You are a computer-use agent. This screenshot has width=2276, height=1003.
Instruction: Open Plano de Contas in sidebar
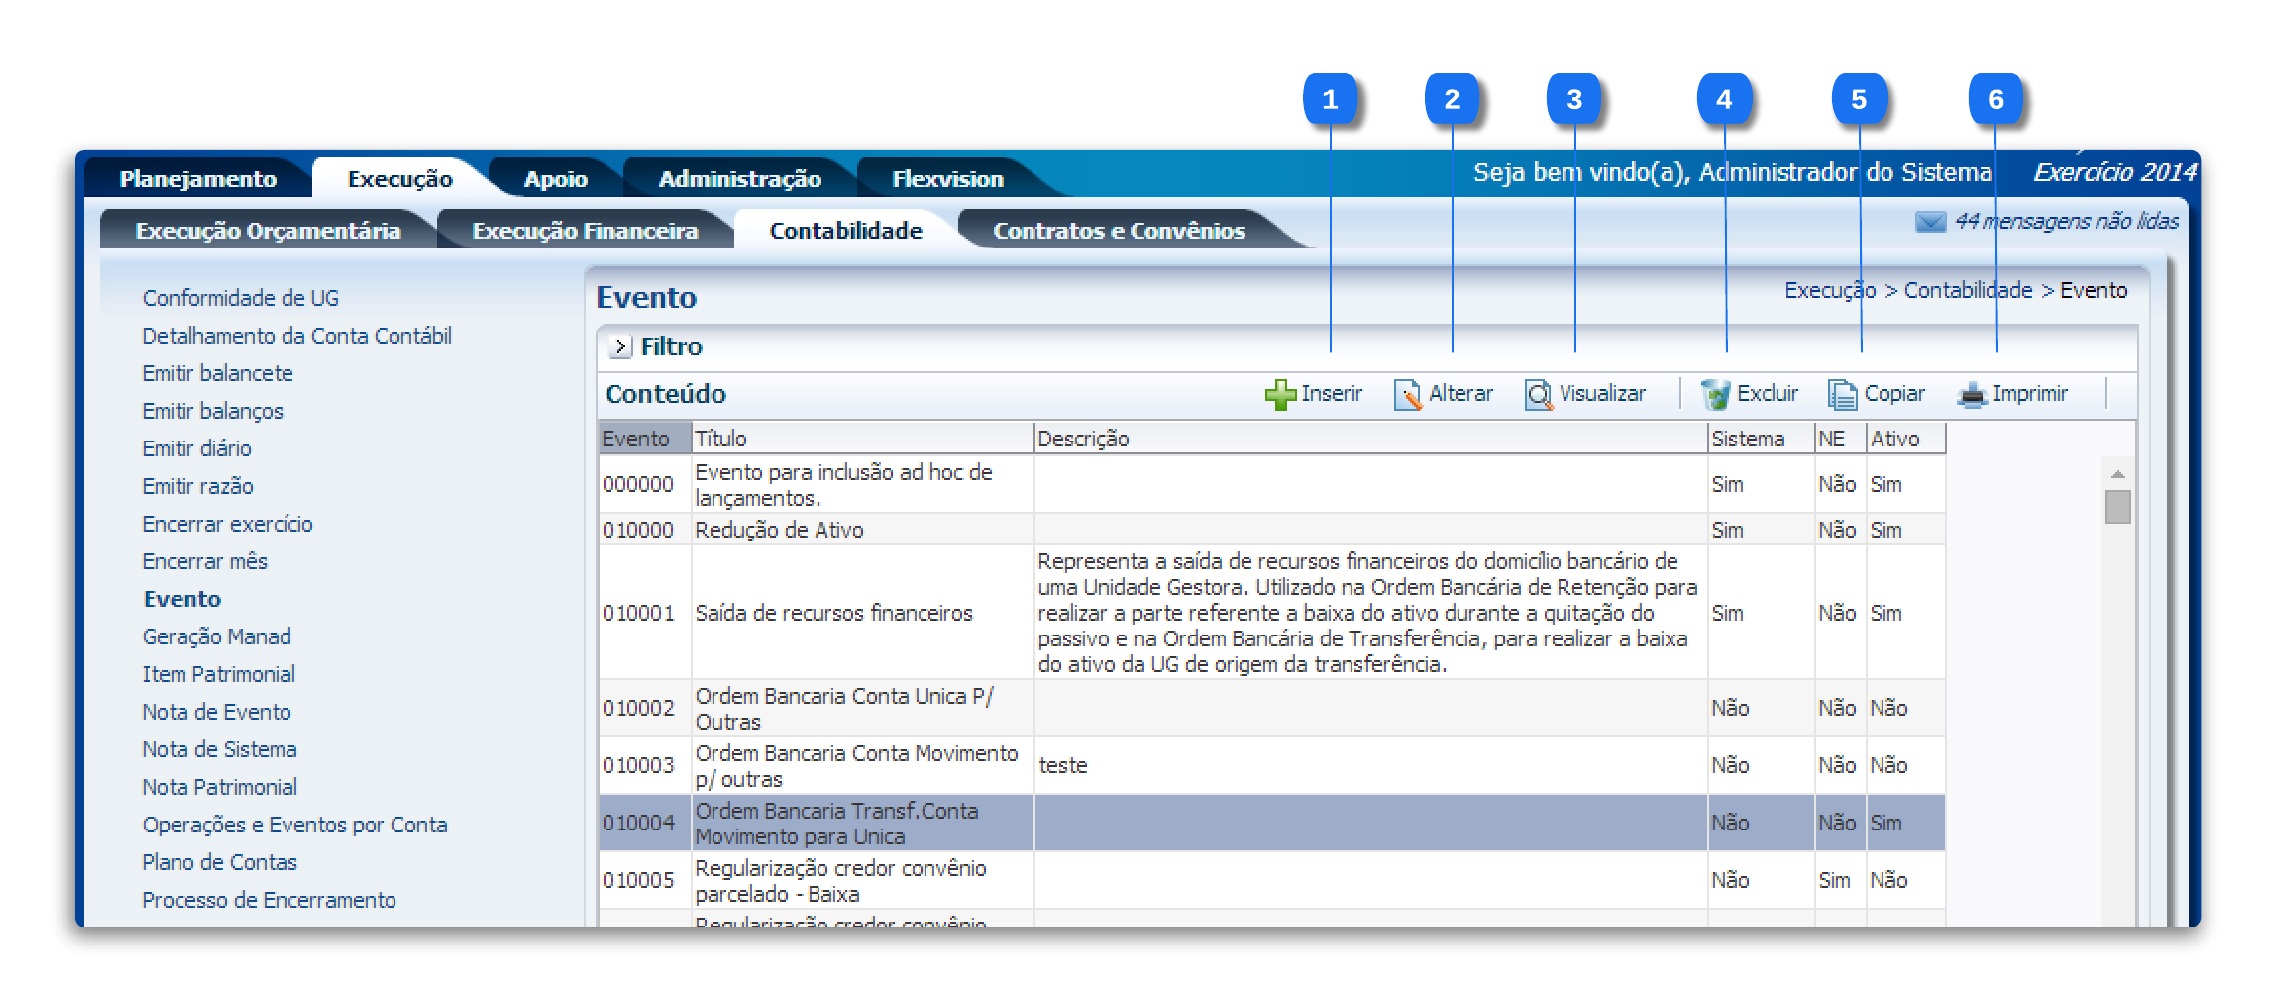(x=219, y=862)
